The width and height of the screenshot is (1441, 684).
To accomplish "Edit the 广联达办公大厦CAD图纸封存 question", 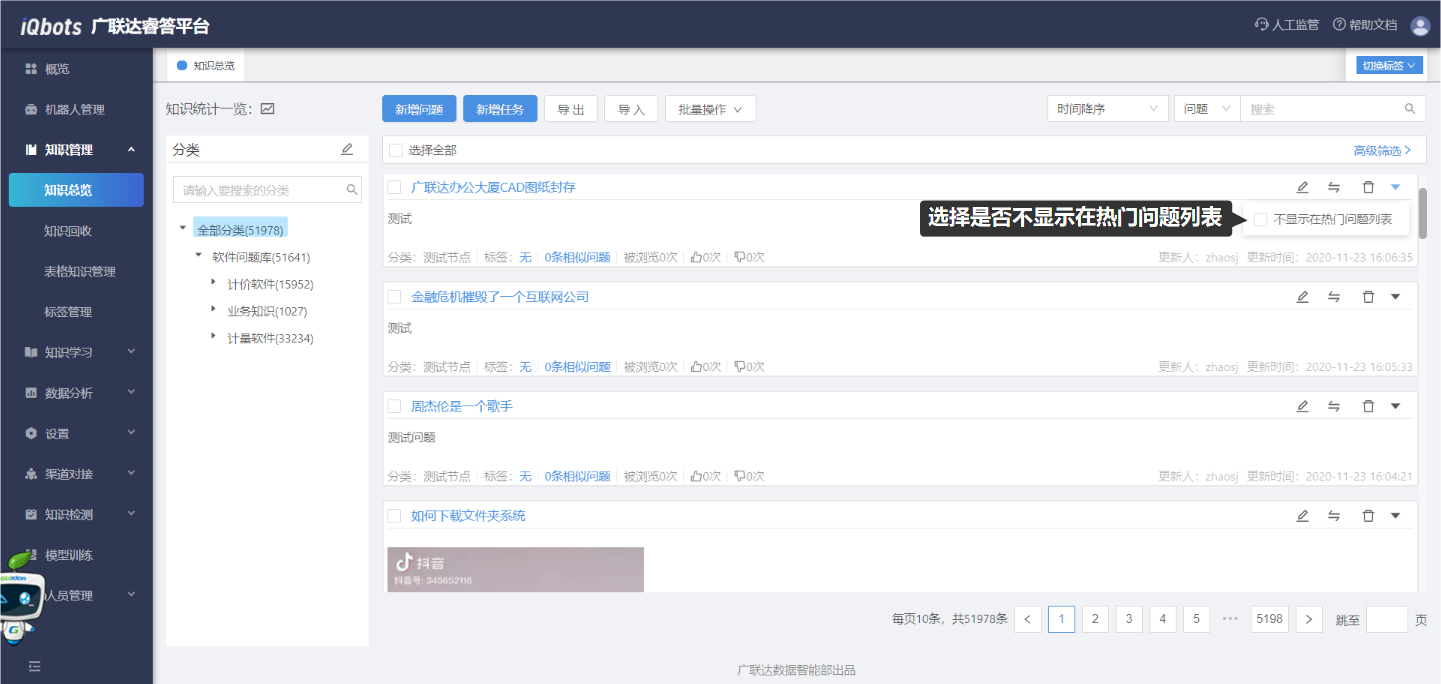I will (1302, 187).
